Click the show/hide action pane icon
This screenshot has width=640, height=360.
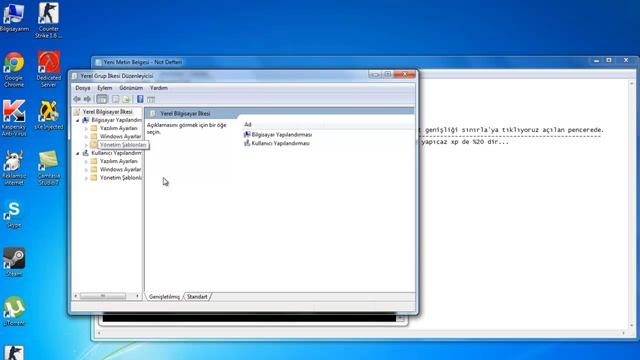[x=151, y=99]
